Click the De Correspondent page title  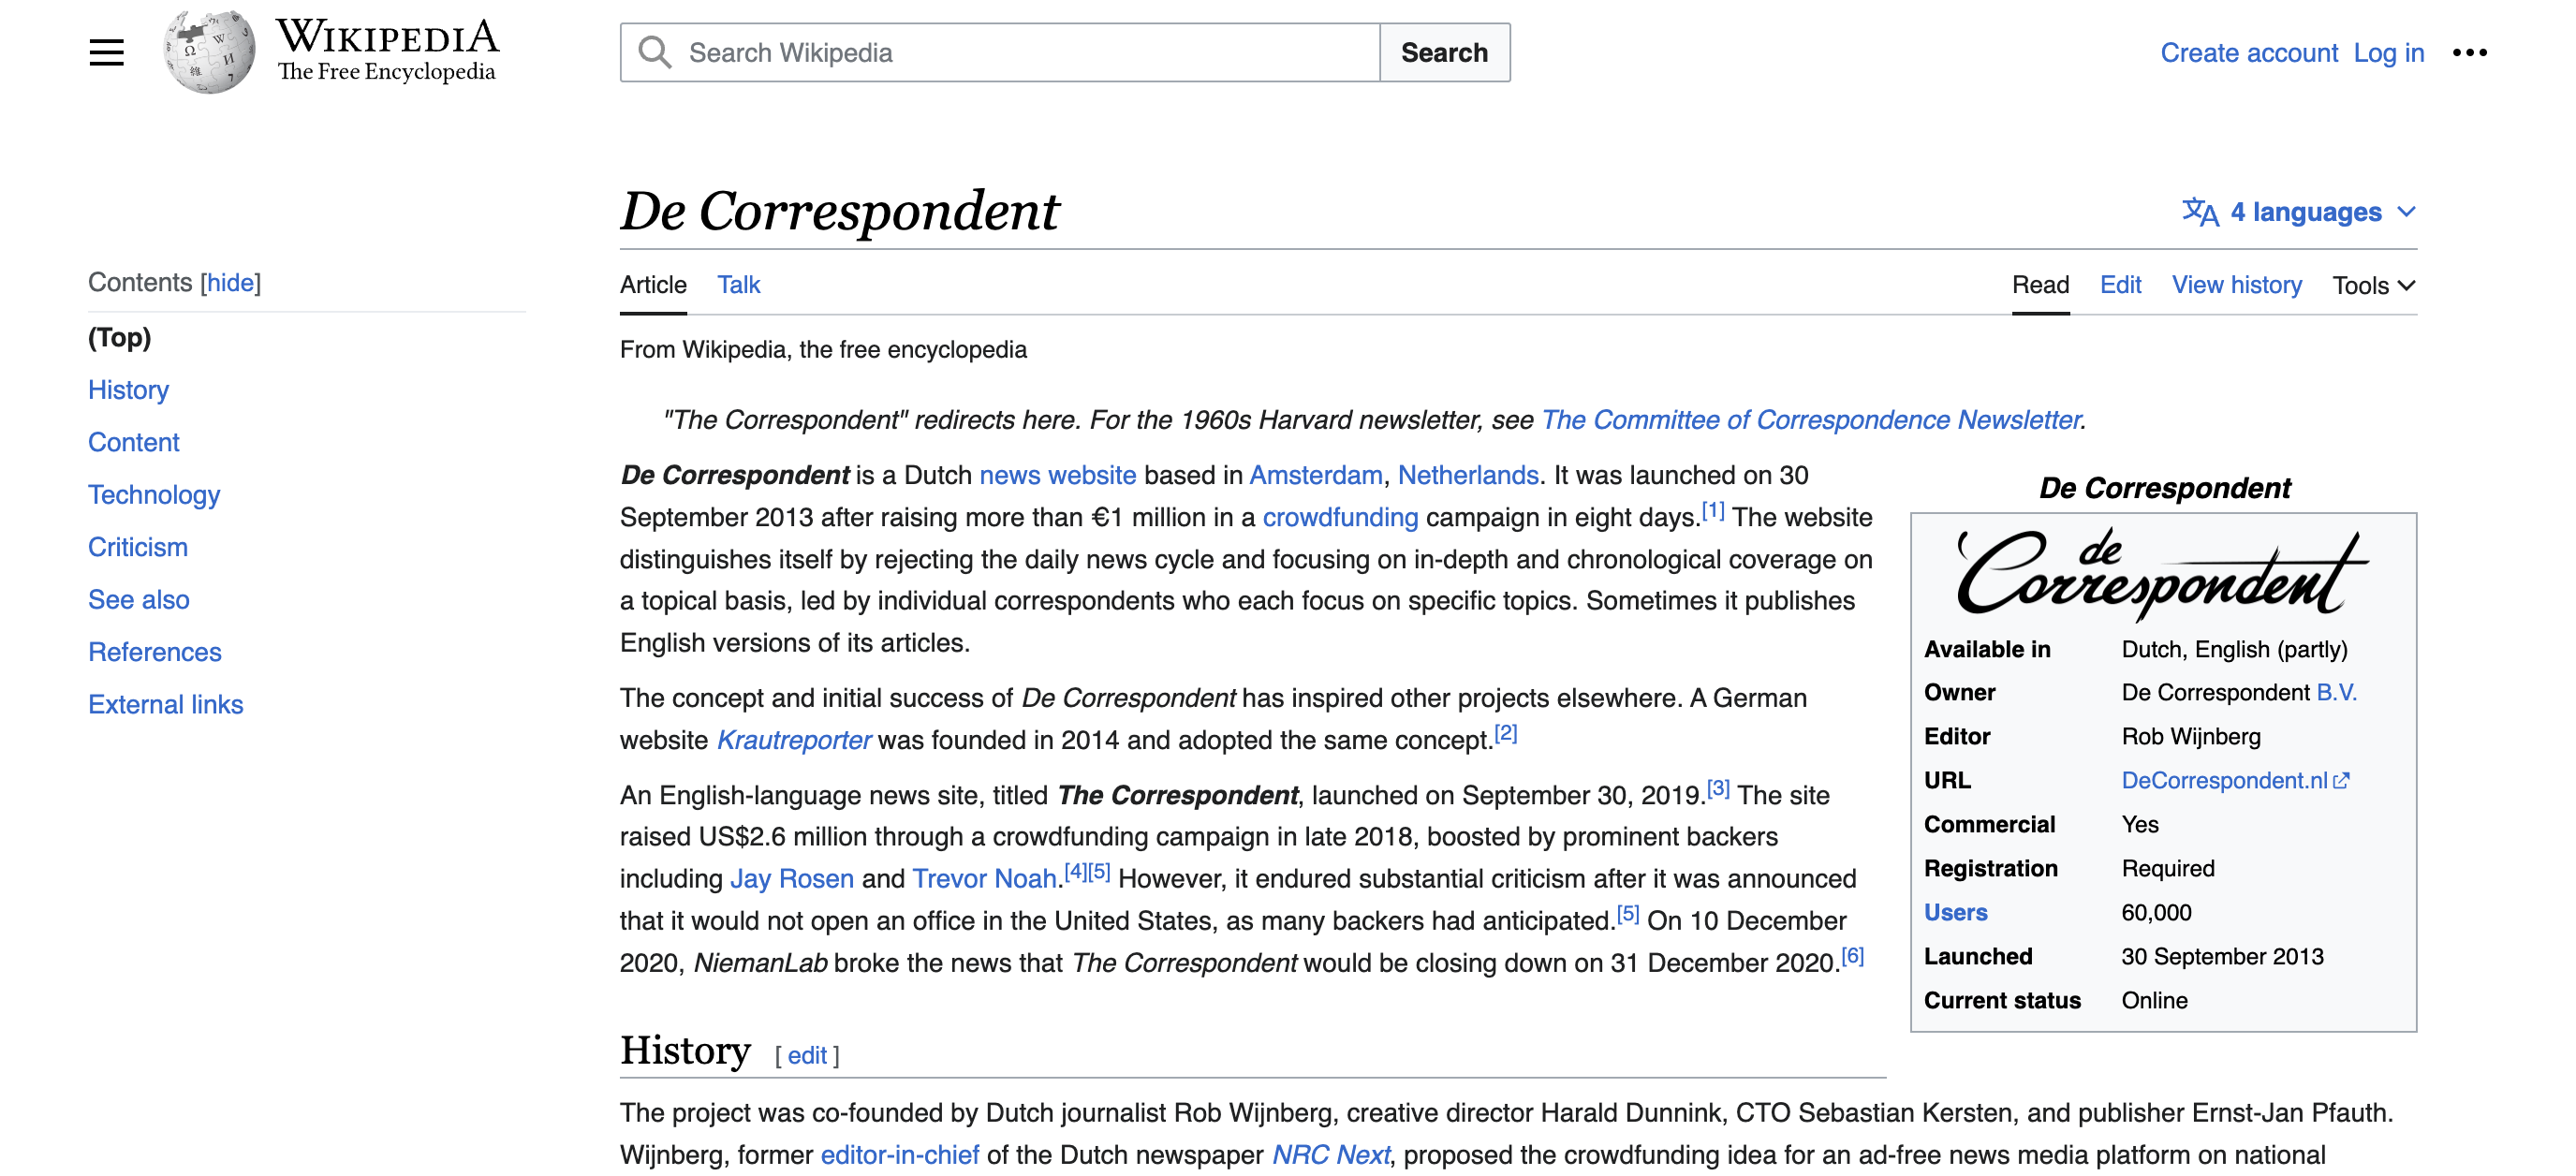838,211
